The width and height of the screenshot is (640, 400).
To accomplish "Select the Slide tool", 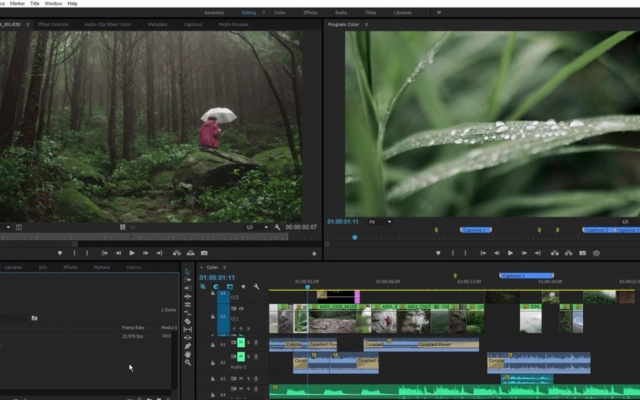I will point(187,338).
